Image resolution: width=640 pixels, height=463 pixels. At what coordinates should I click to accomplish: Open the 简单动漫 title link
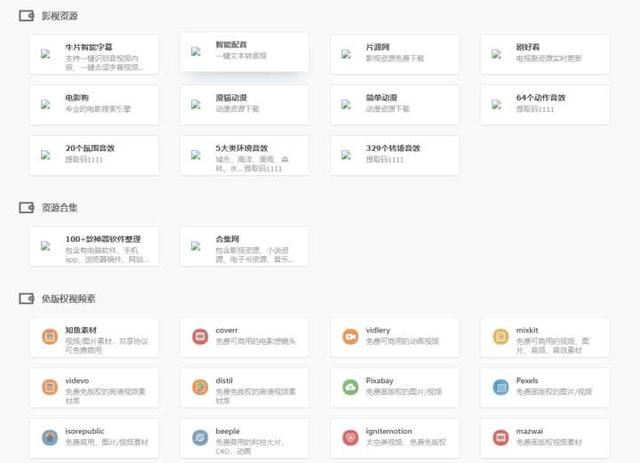click(x=382, y=98)
